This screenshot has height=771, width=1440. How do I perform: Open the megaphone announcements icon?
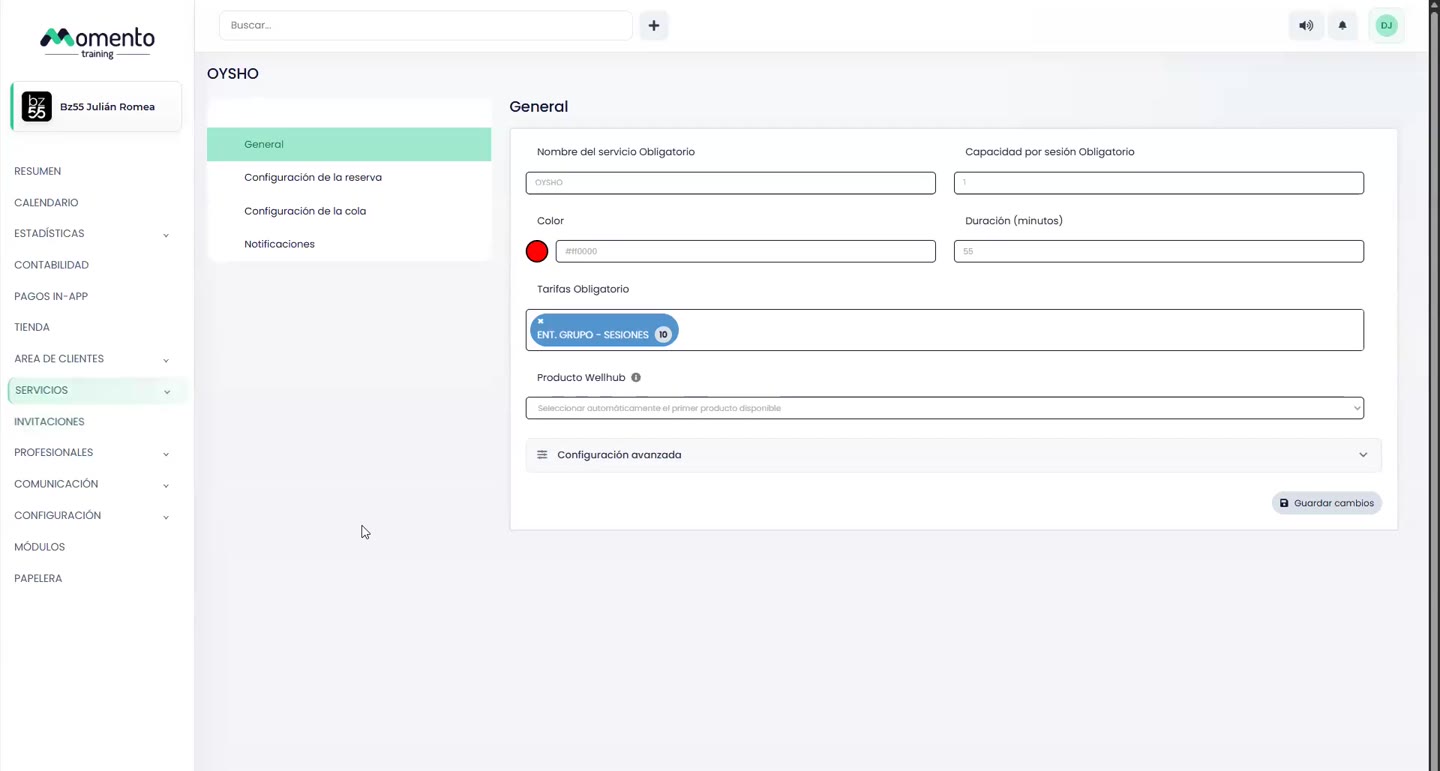[x=1306, y=26]
